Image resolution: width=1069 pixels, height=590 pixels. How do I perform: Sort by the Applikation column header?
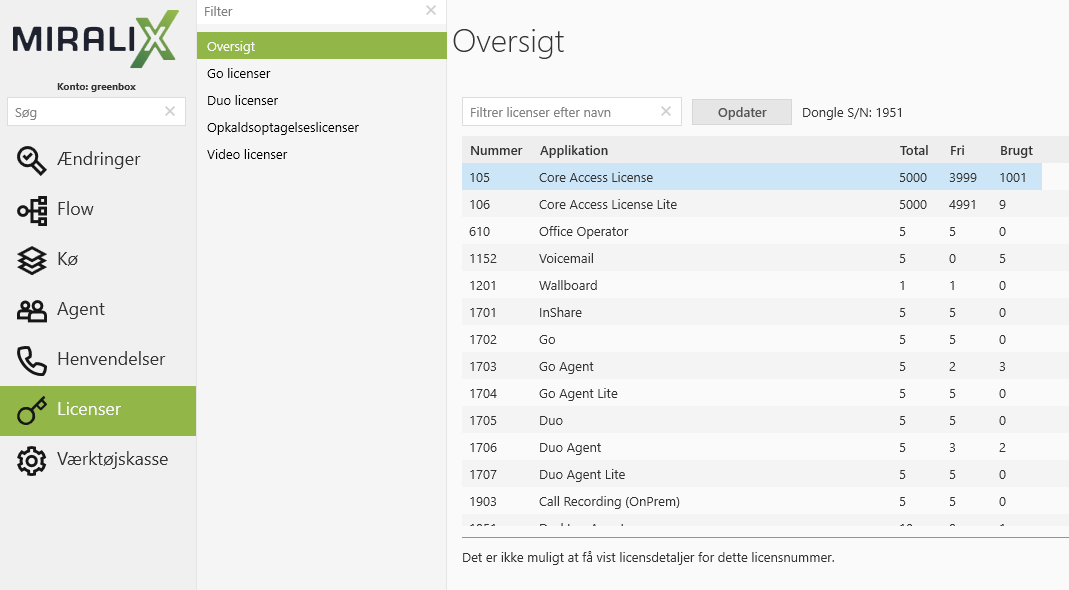[573, 151]
